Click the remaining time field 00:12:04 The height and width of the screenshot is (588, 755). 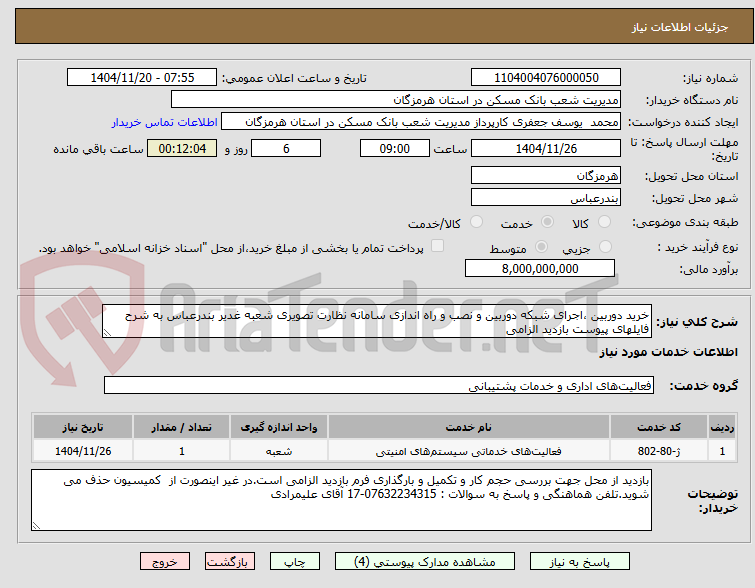pos(182,148)
